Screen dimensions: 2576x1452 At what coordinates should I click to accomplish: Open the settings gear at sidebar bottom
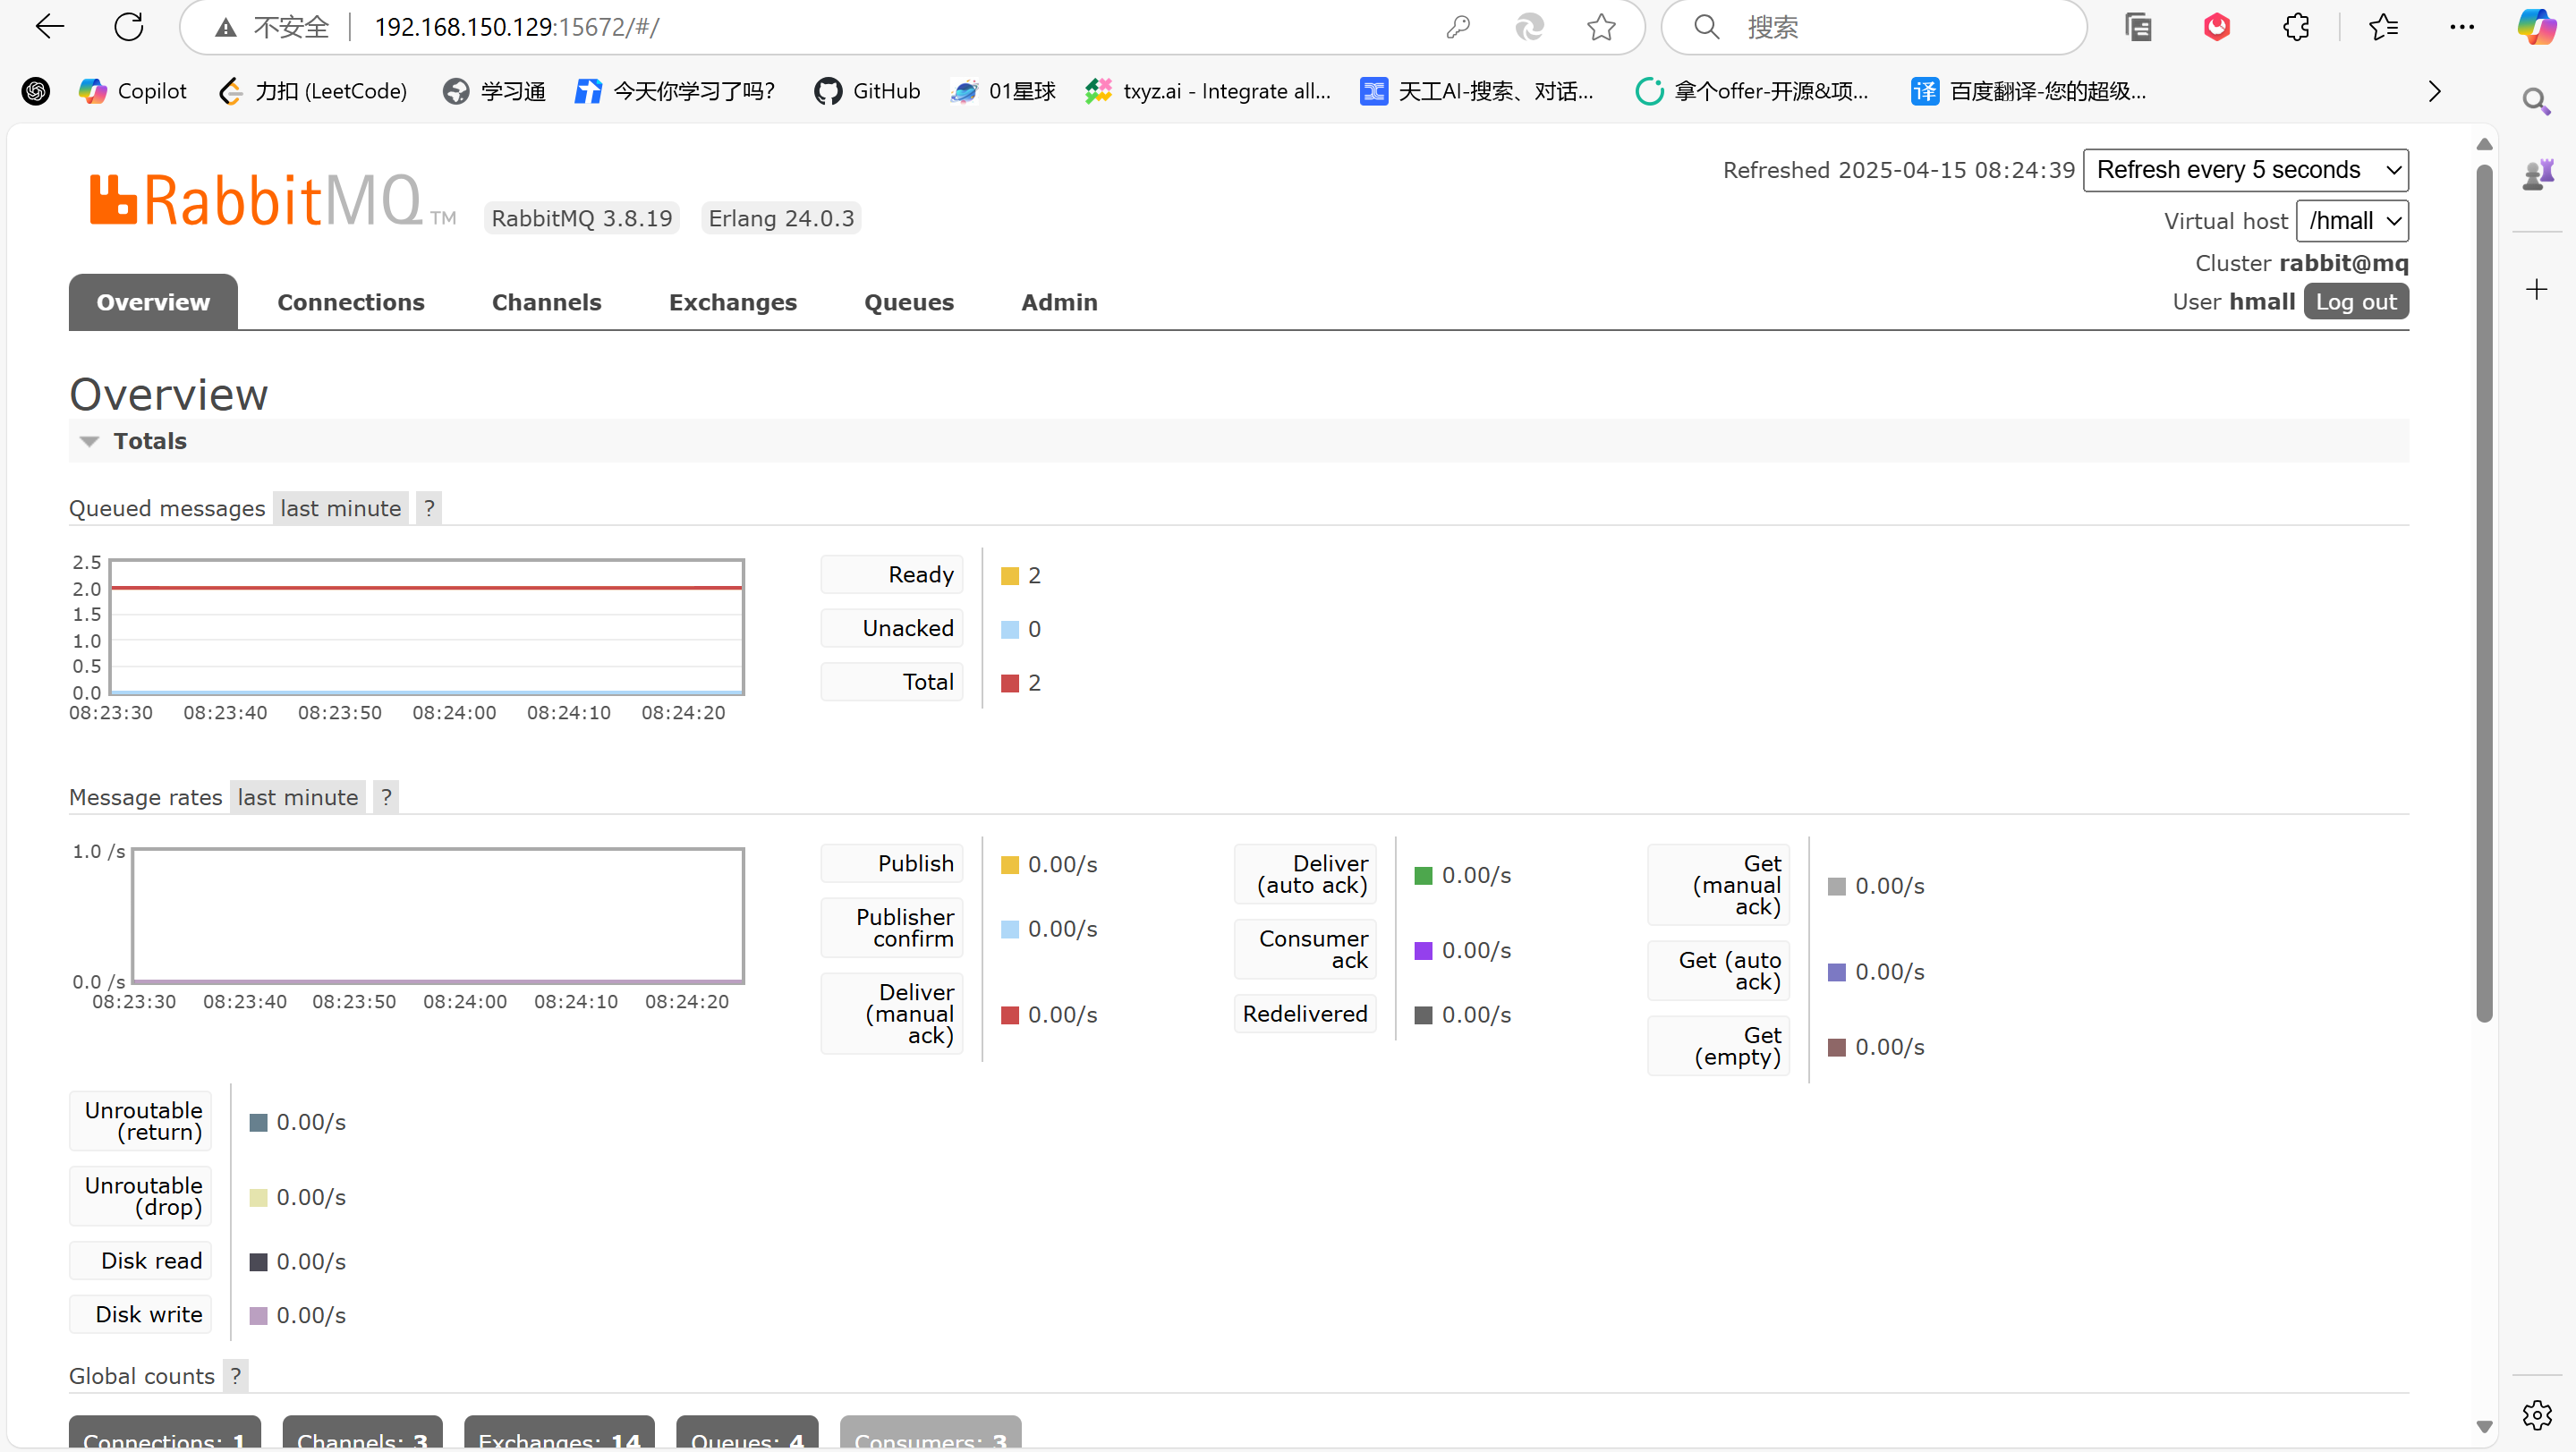2537,1414
